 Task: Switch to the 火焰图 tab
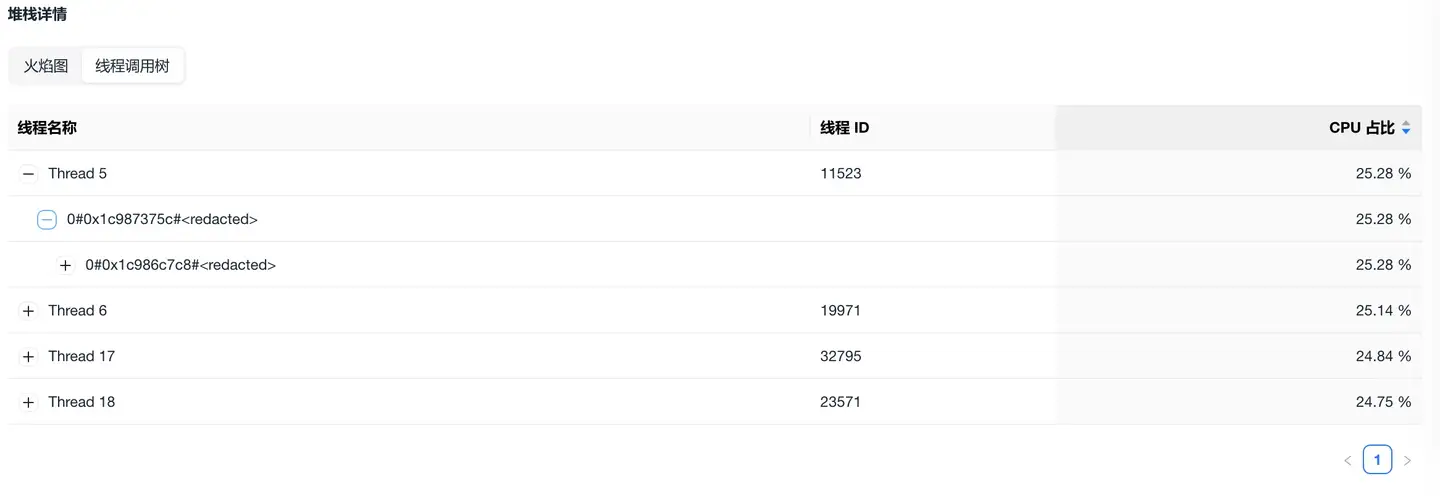click(46, 66)
